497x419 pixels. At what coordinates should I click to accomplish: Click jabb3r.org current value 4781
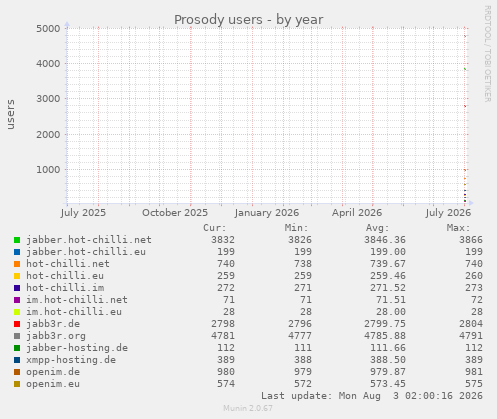coord(223,336)
